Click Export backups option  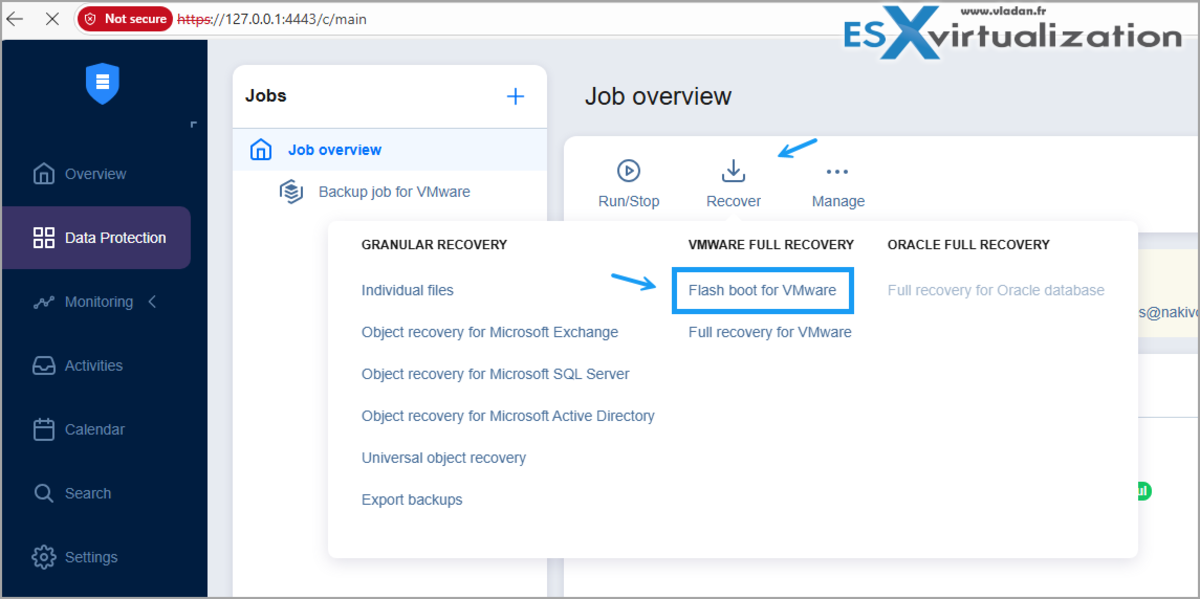click(410, 499)
